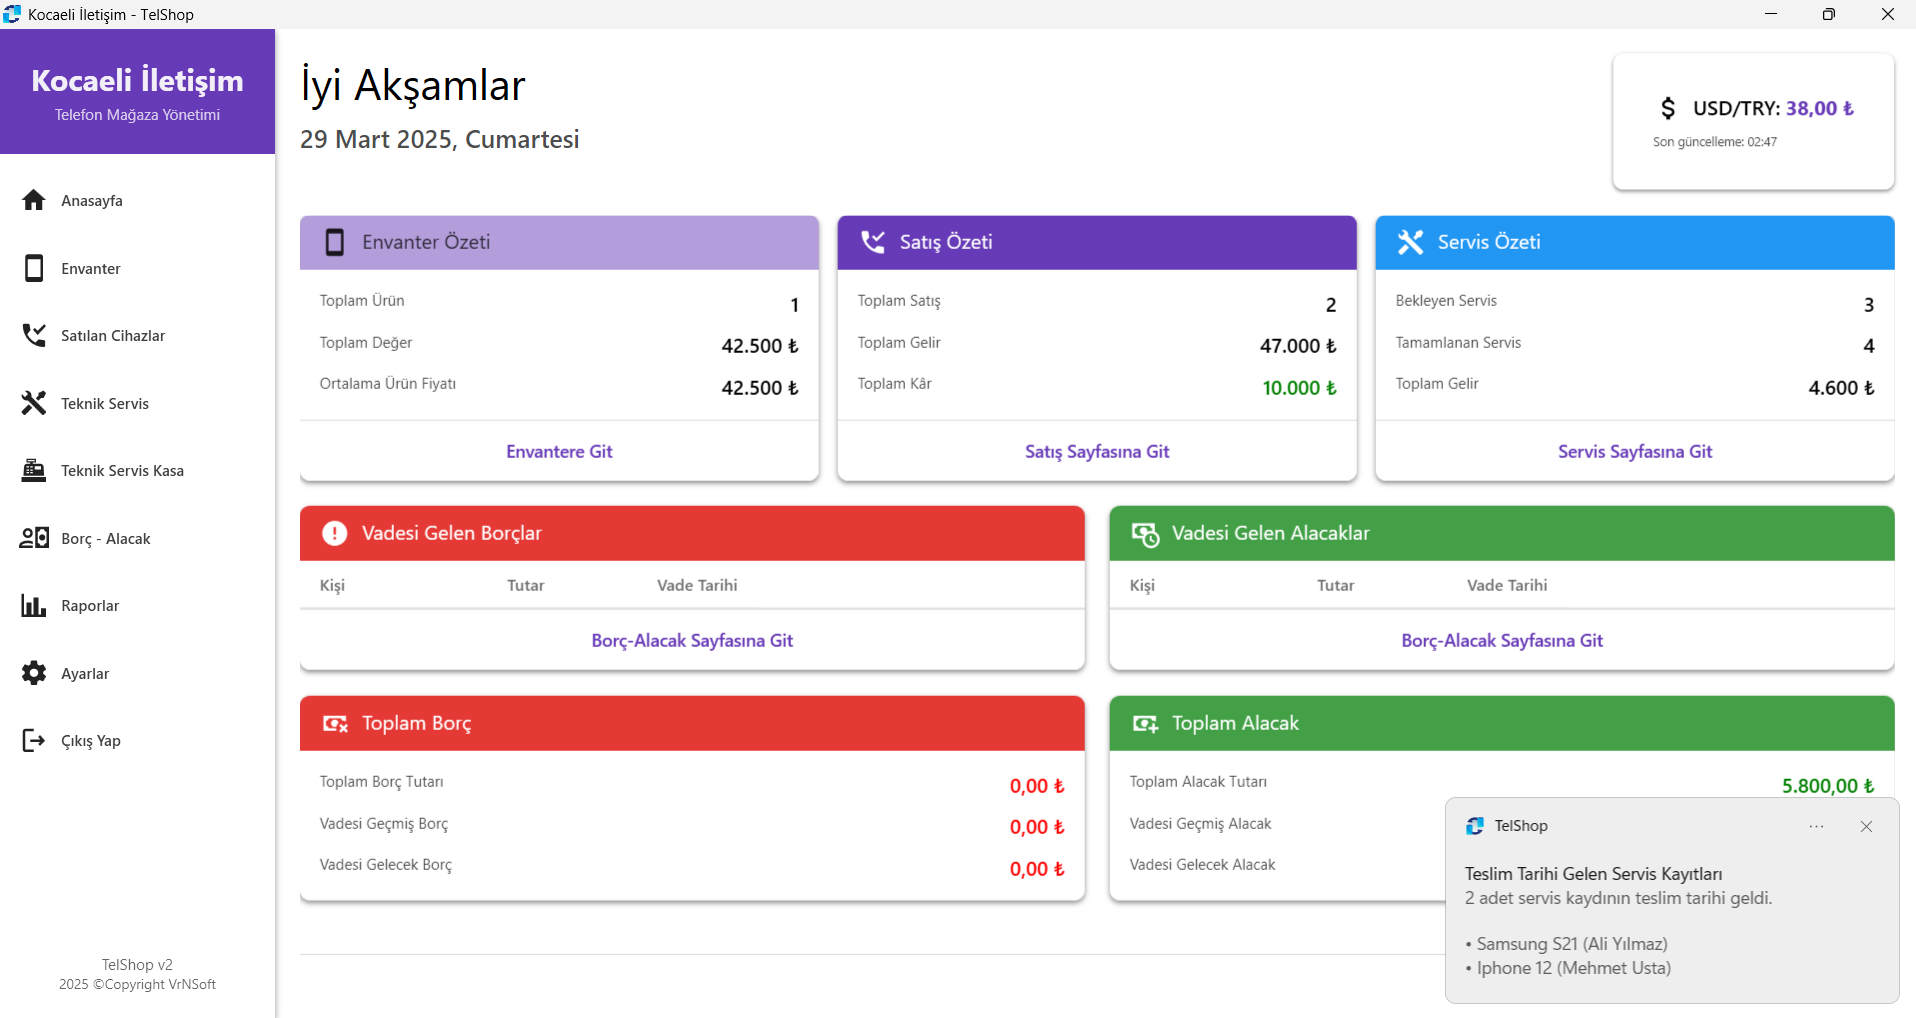1916x1018 pixels.
Task: Click the Çıkış Yap logout icon
Action: tap(34, 740)
